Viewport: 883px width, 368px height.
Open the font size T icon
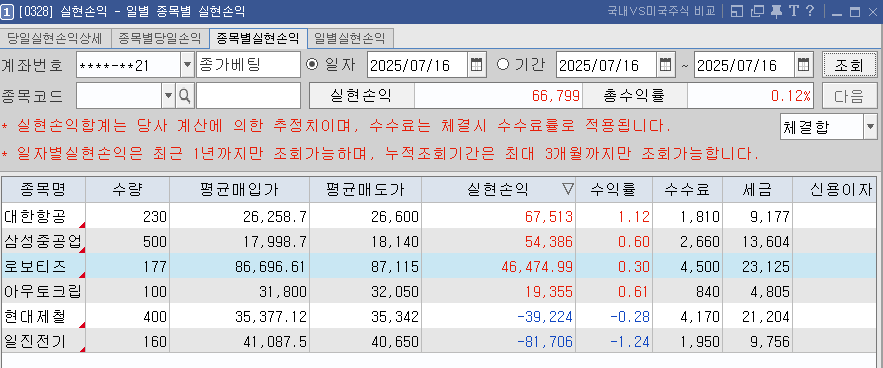(x=793, y=11)
